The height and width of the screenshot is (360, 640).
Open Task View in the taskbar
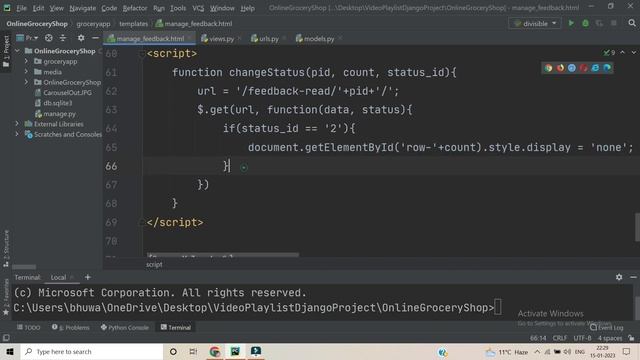[193, 351]
